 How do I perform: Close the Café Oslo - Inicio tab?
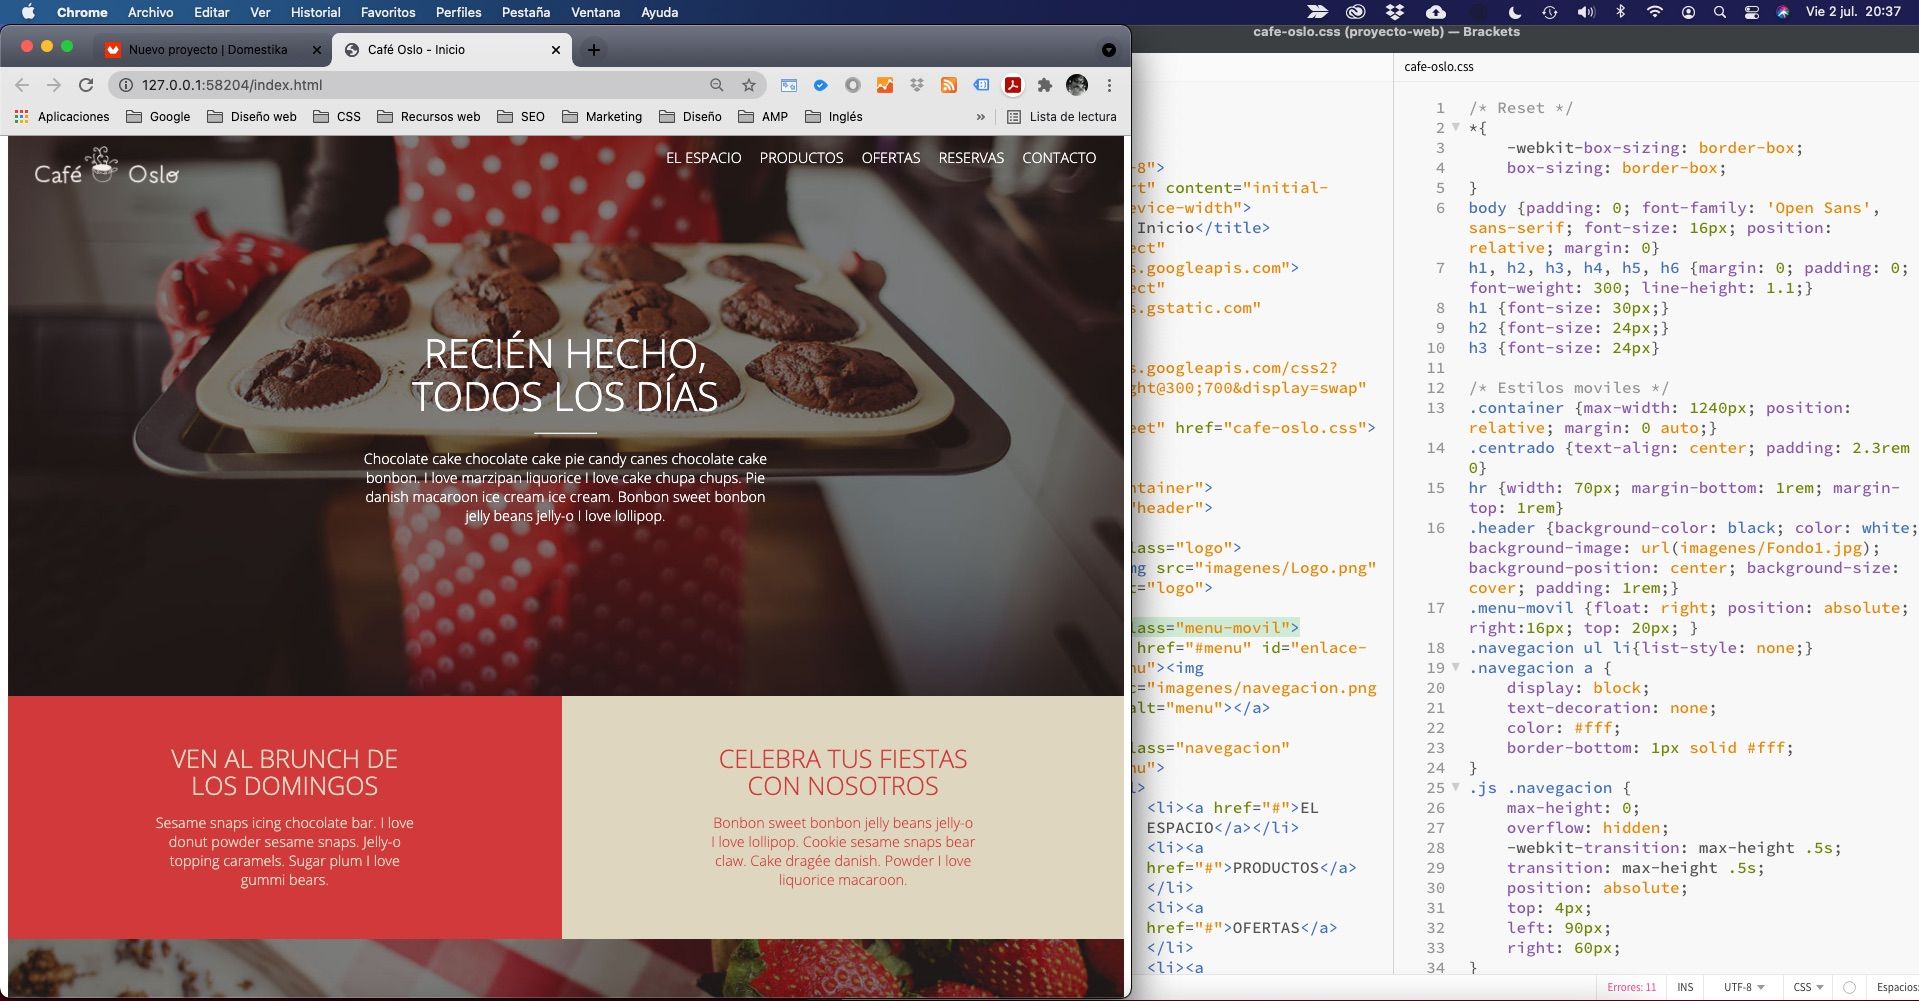556,50
